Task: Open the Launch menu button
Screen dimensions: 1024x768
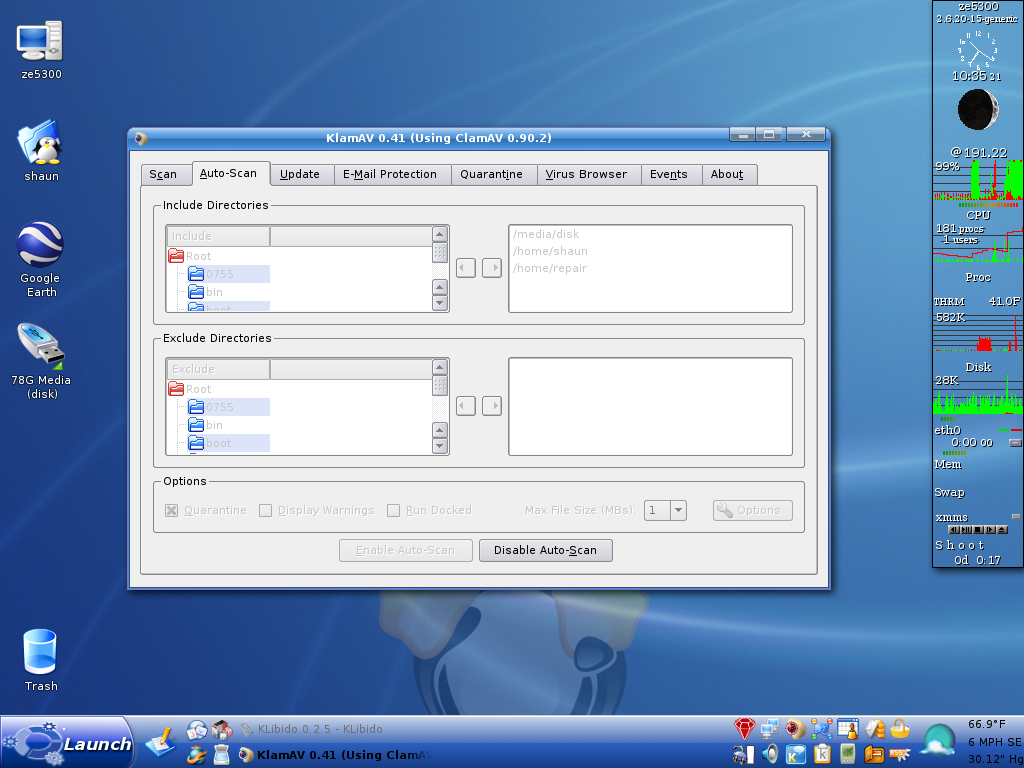Action: point(66,743)
